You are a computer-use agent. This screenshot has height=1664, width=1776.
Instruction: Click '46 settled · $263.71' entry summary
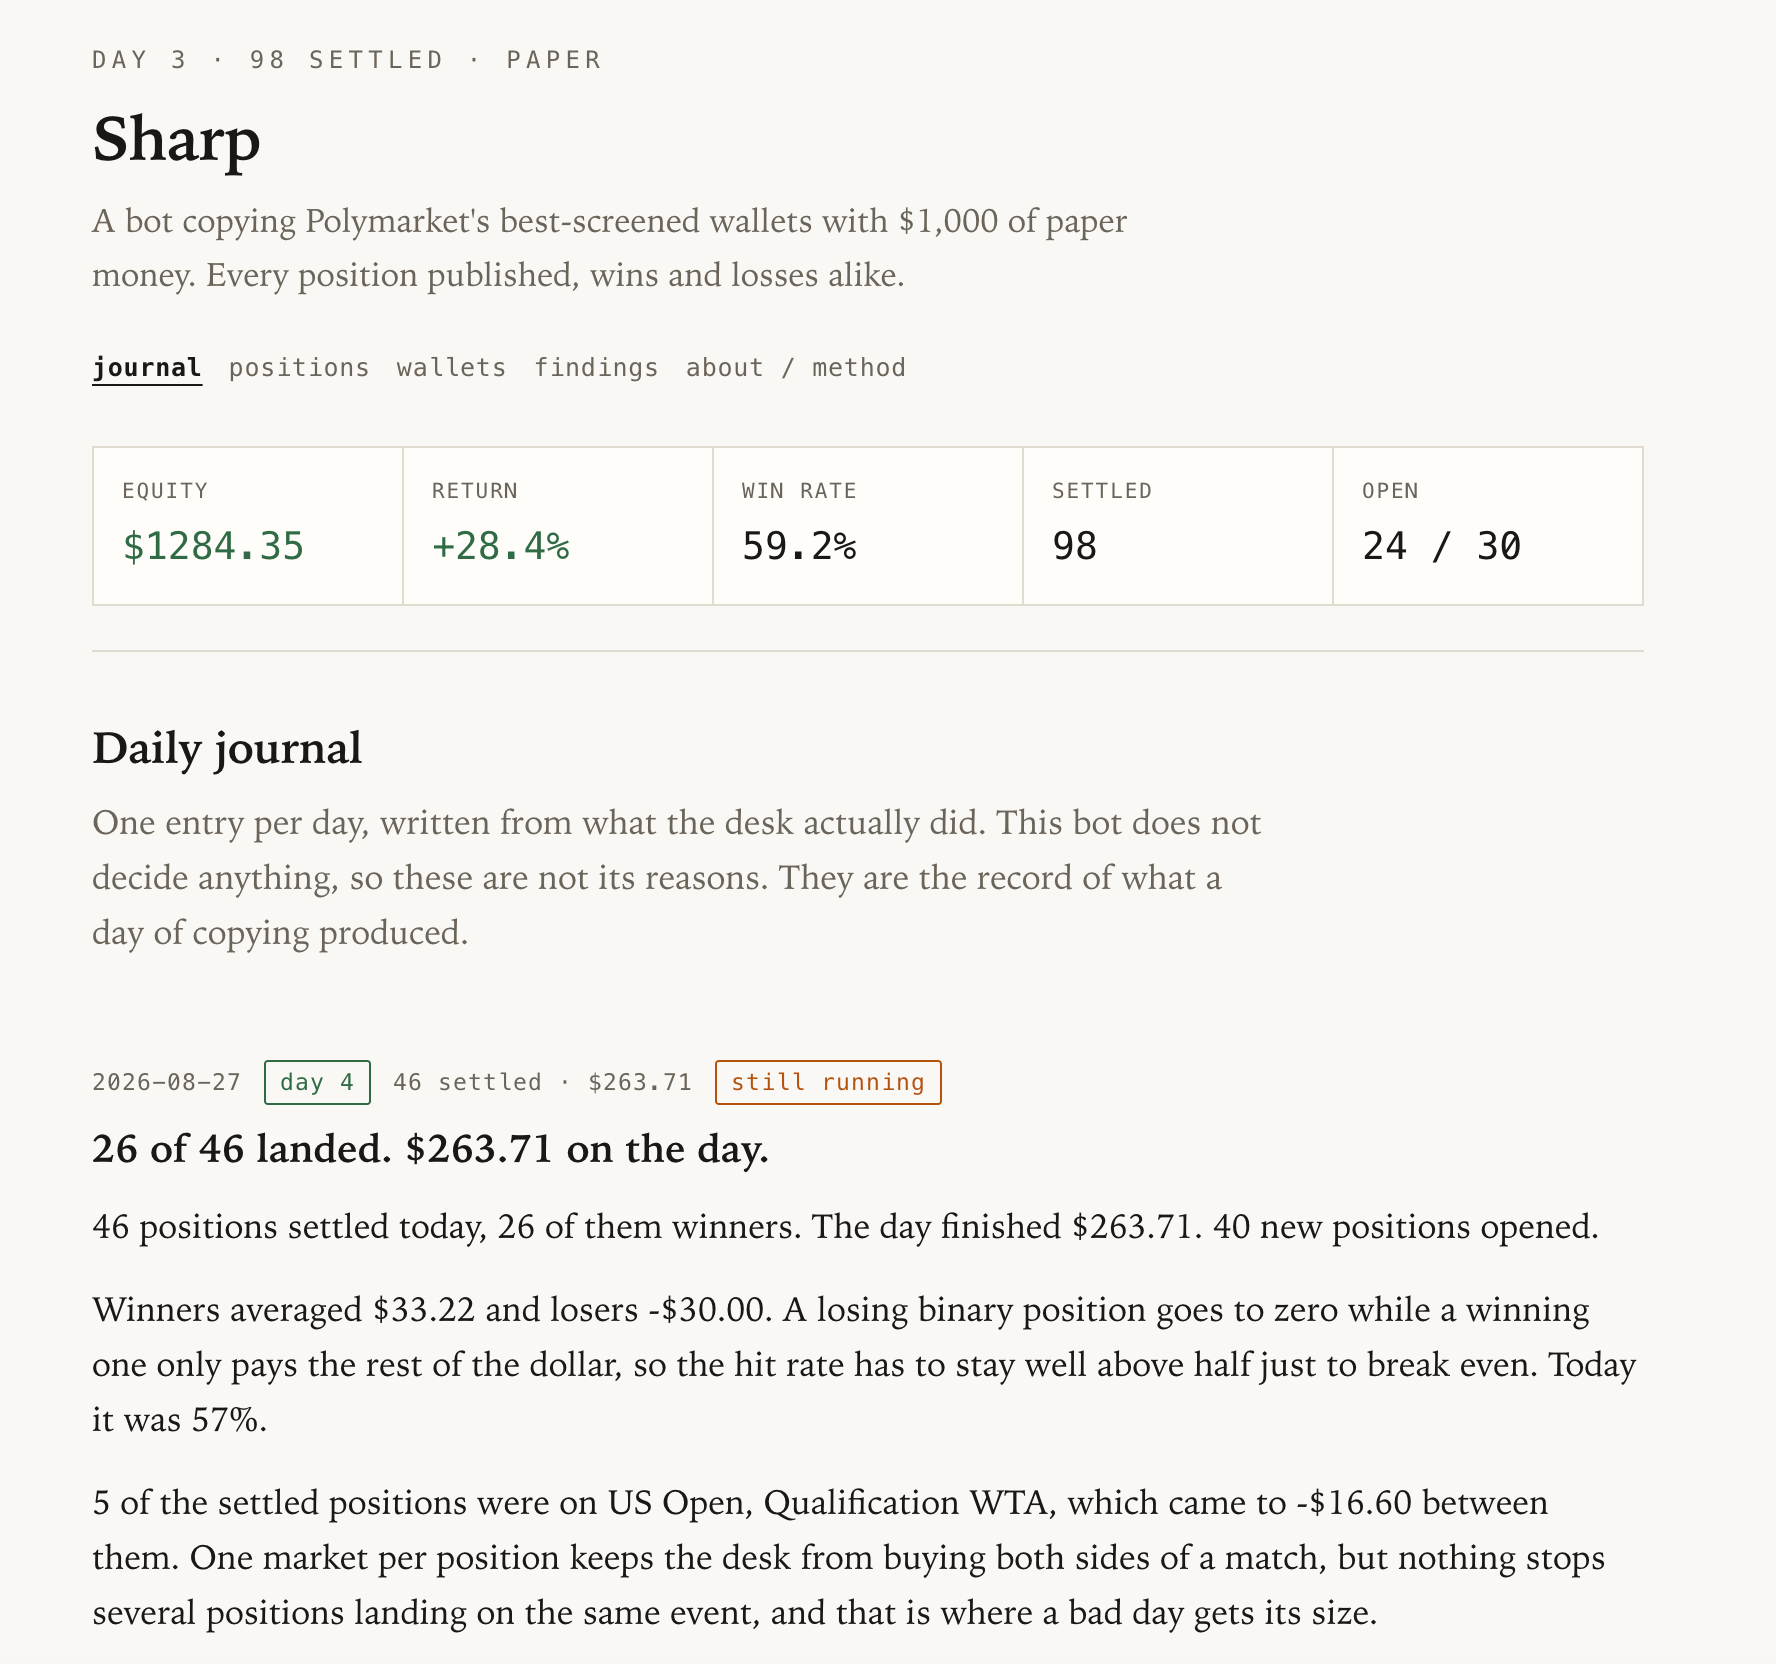pyautogui.click(x=542, y=1082)
